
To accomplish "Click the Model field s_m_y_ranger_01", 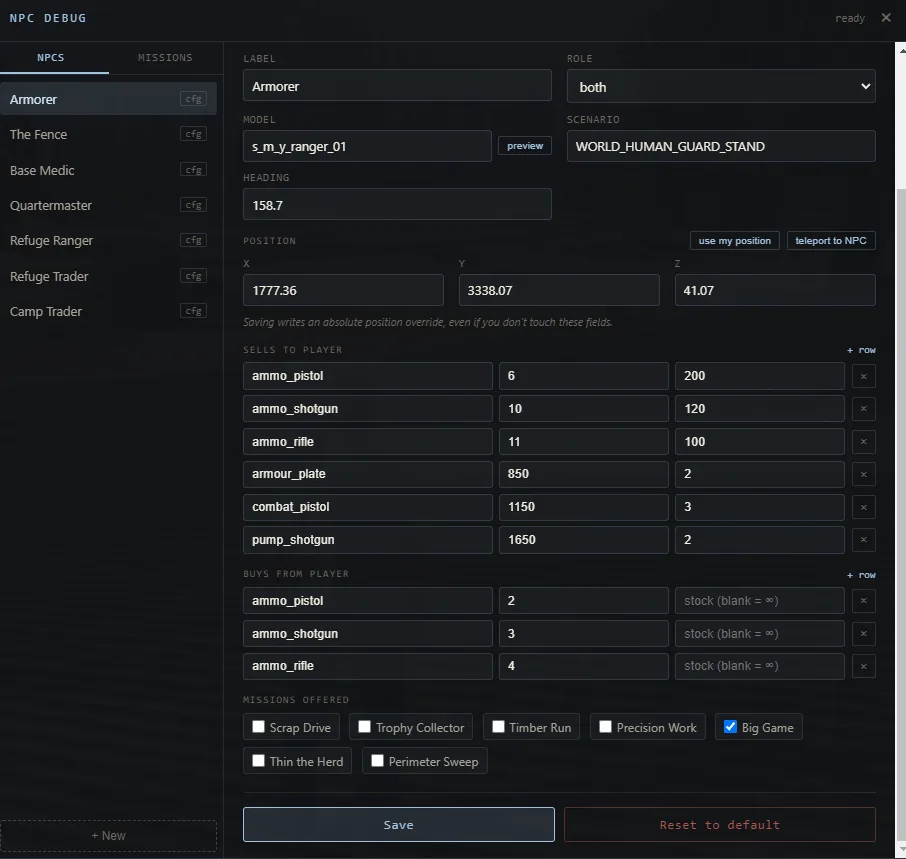I will pos(367,146).
